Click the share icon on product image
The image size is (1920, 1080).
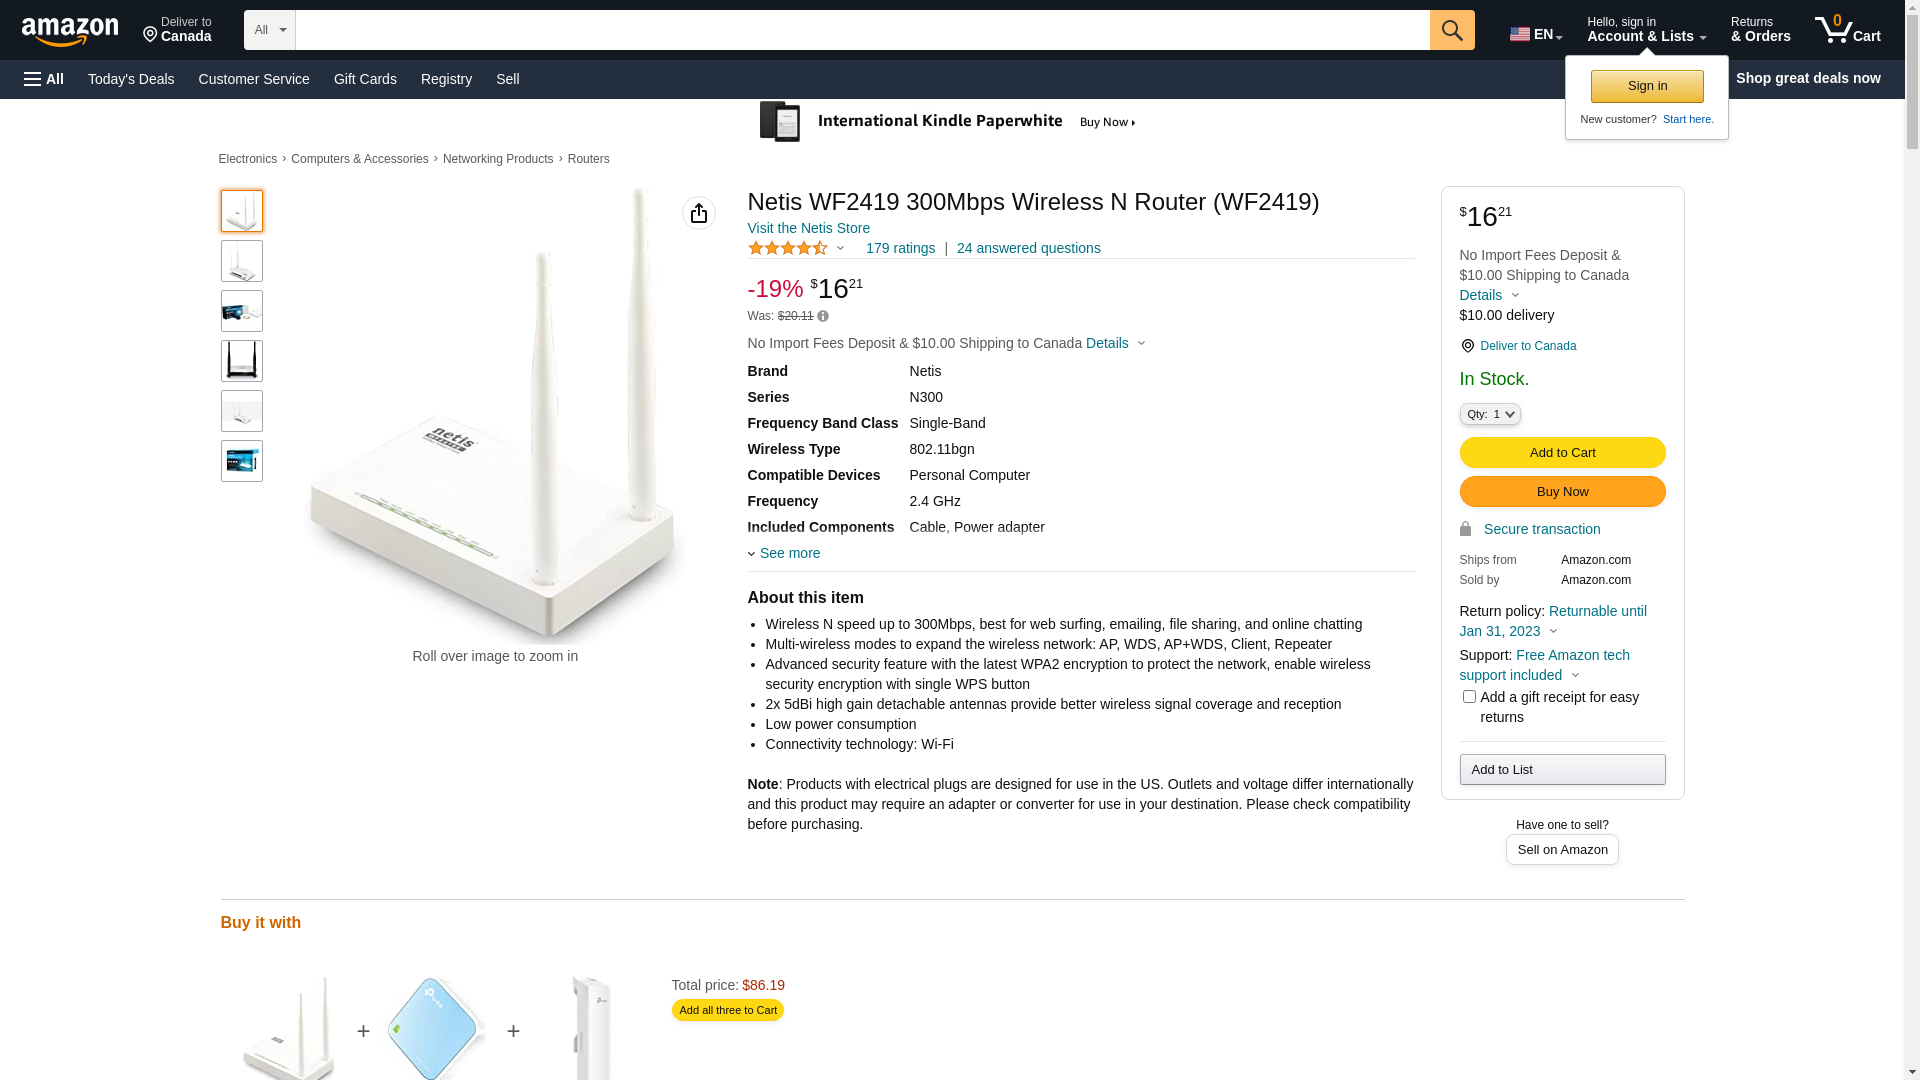pos(699,213)
